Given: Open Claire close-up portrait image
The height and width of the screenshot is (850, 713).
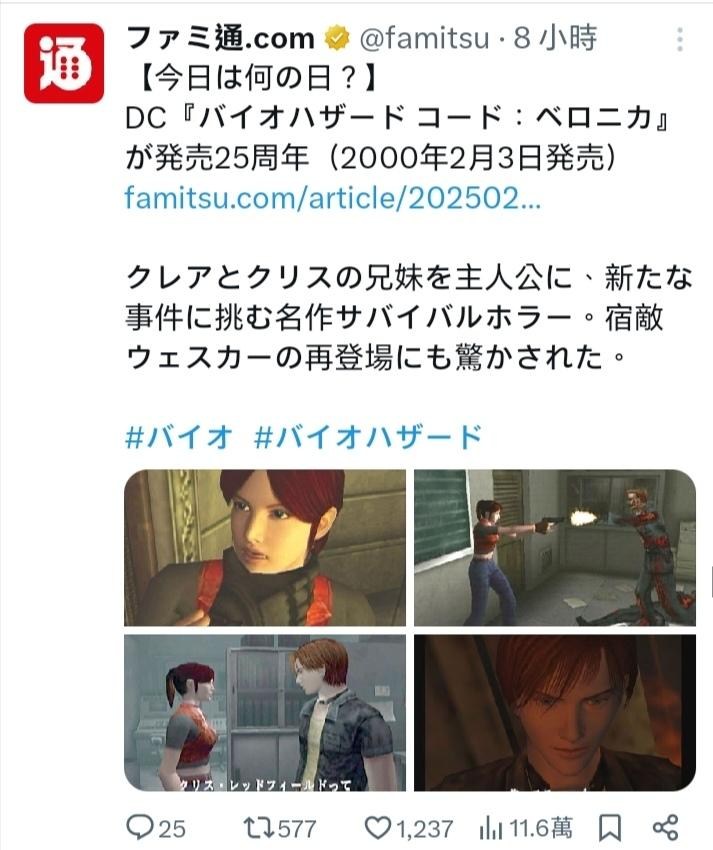Looking at the screenshot, I should [265, 548].
